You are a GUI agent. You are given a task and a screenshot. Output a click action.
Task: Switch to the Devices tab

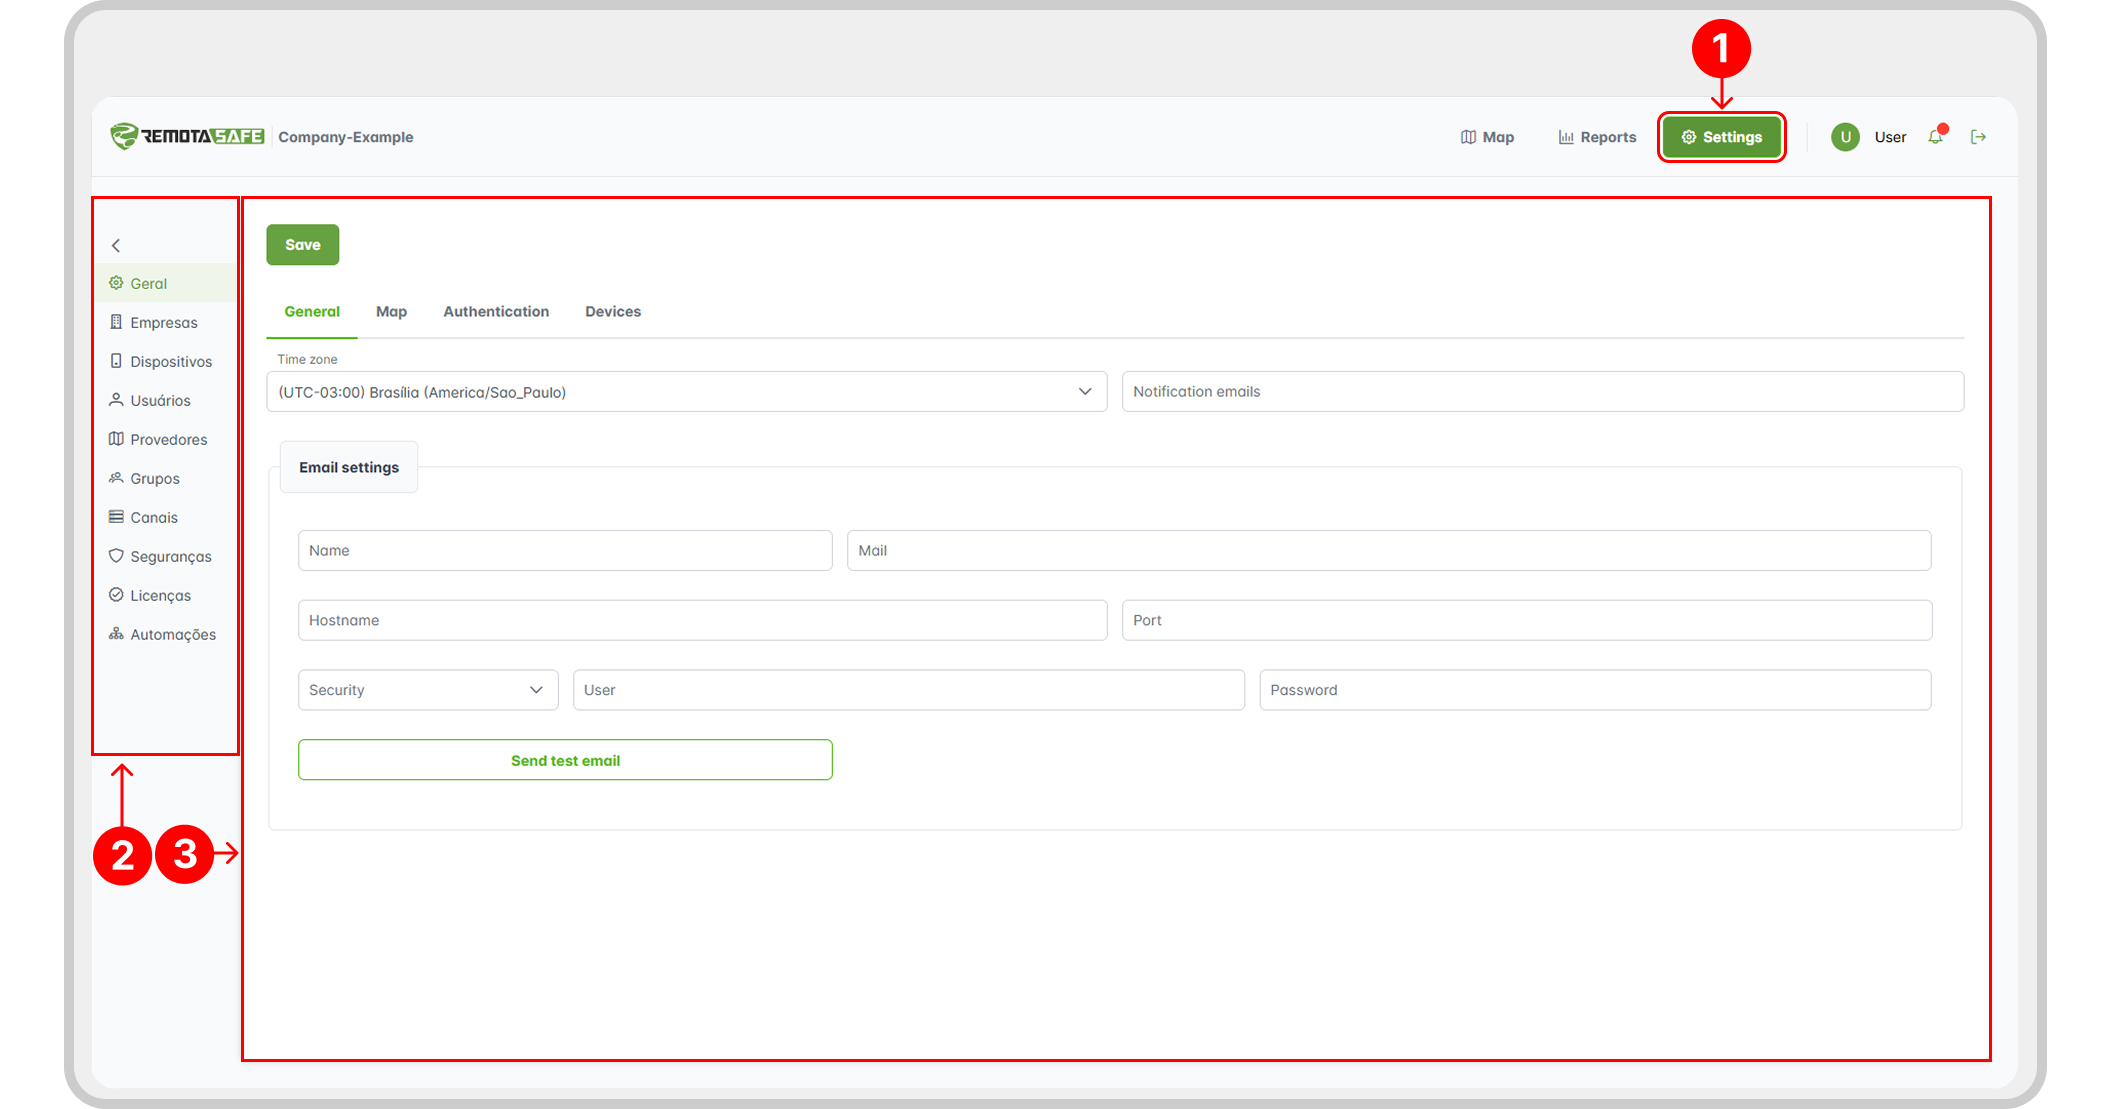(x=613, y=312)
